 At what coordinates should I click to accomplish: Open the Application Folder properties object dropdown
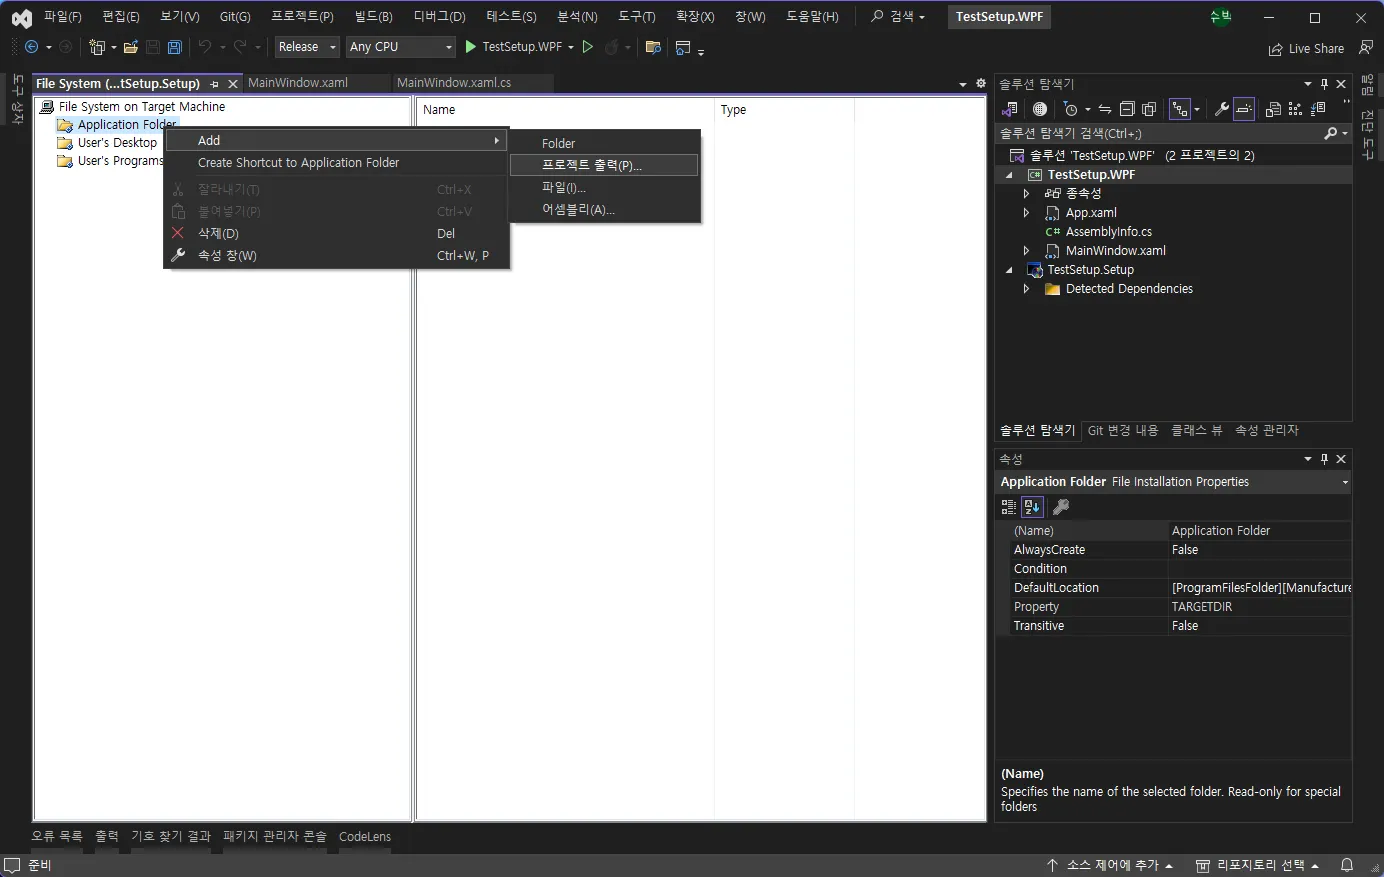click(1345, 482)
